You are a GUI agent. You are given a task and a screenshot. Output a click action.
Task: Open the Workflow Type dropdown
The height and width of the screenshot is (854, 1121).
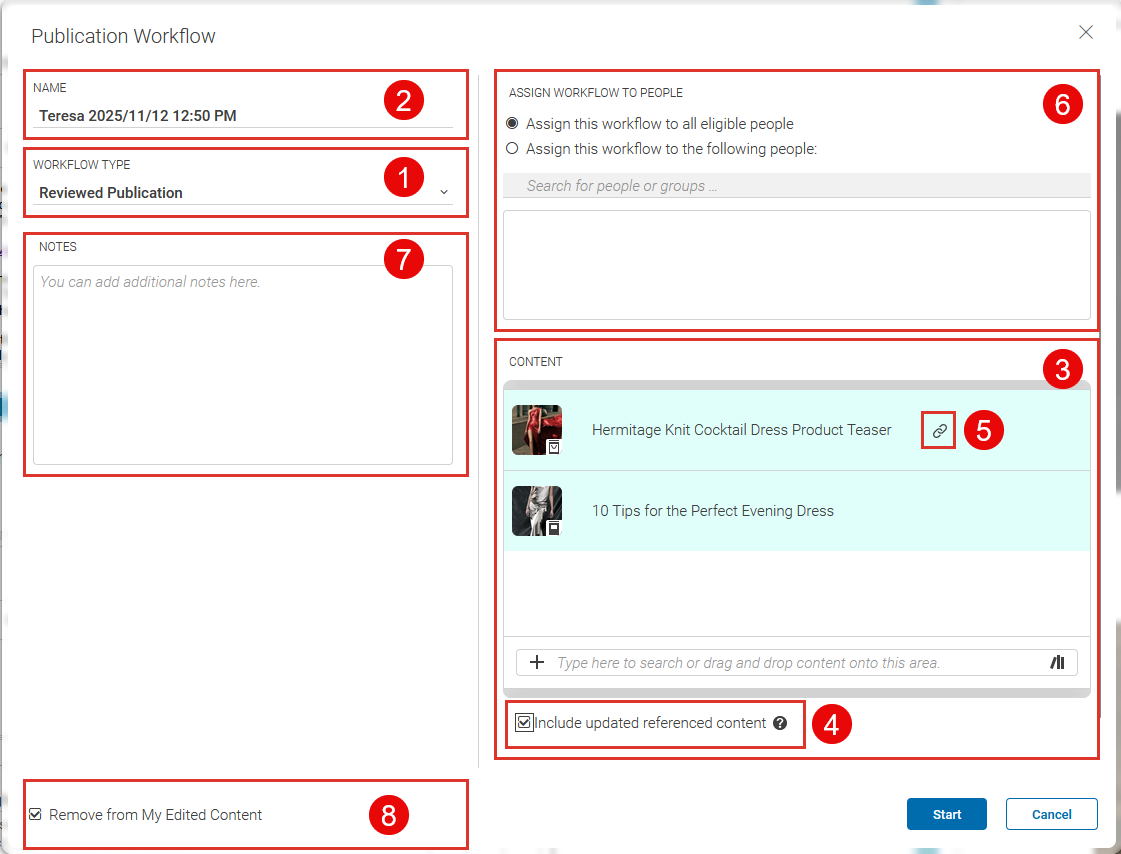(444, 192)
